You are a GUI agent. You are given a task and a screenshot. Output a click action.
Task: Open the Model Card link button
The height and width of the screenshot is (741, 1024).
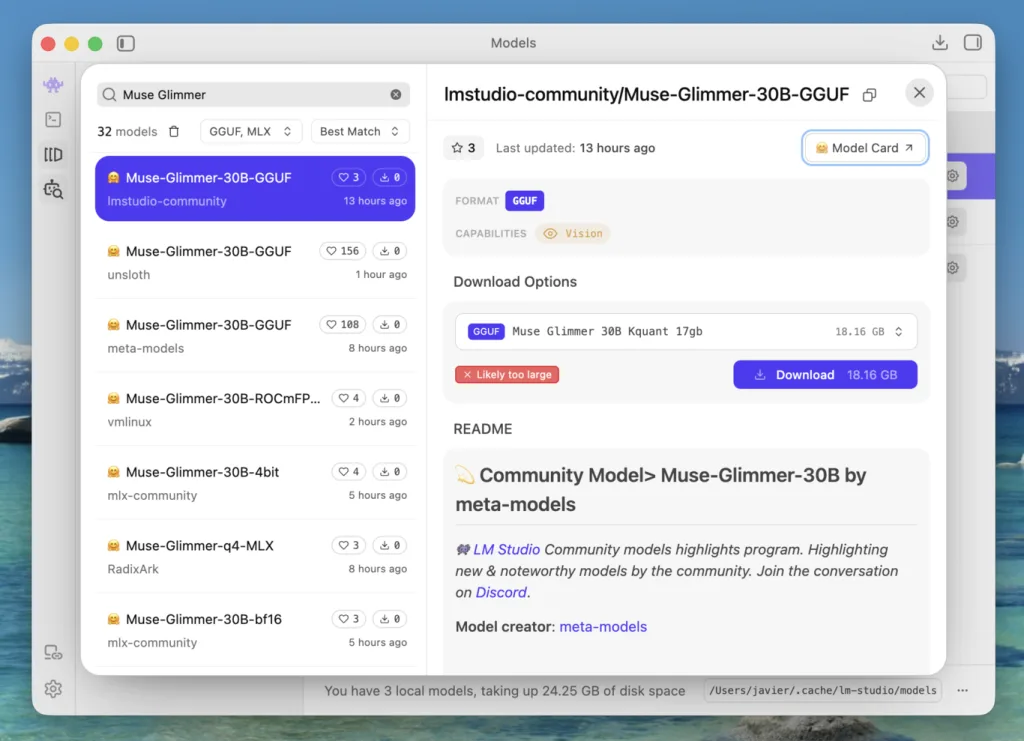[865, 148]
